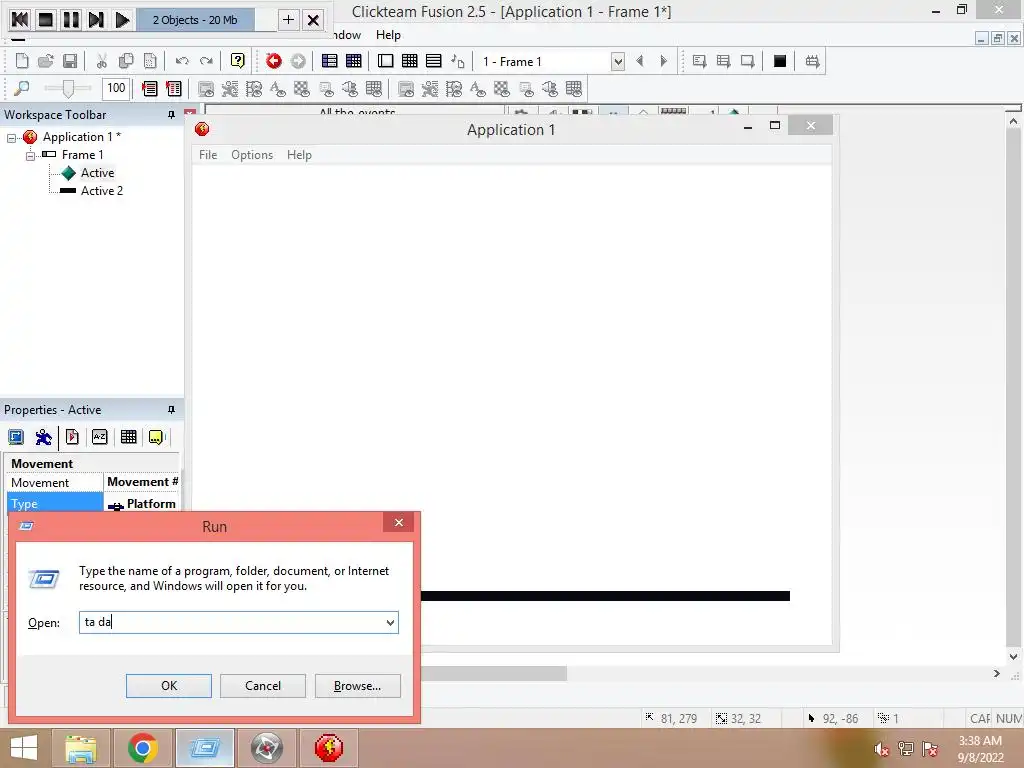Click OK in the Run dialog

pos(168,686)
